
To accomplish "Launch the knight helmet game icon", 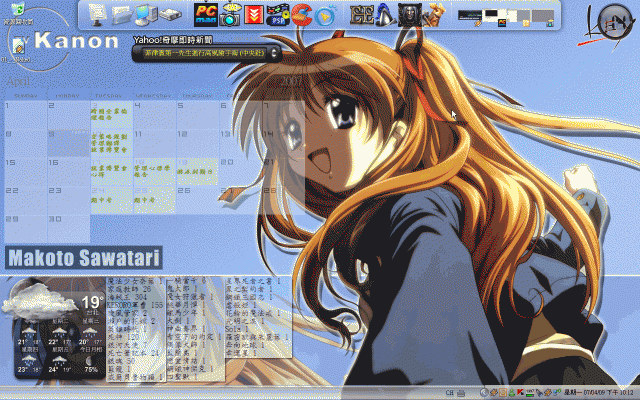I will [385, 15].
